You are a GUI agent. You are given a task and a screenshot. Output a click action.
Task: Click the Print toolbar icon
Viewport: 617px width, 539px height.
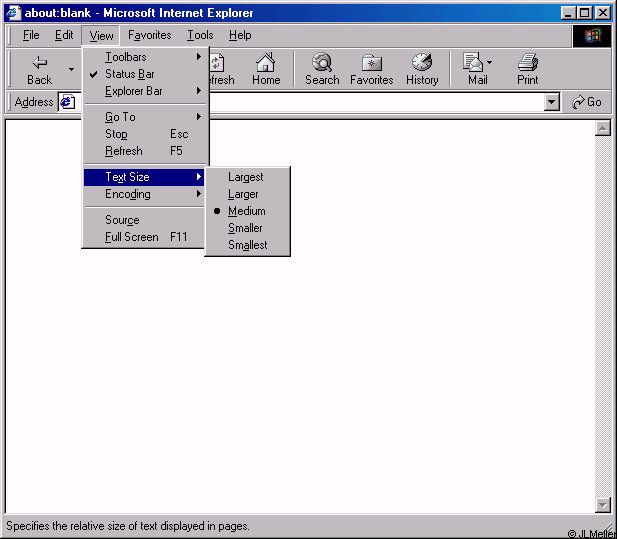point(528,63)
